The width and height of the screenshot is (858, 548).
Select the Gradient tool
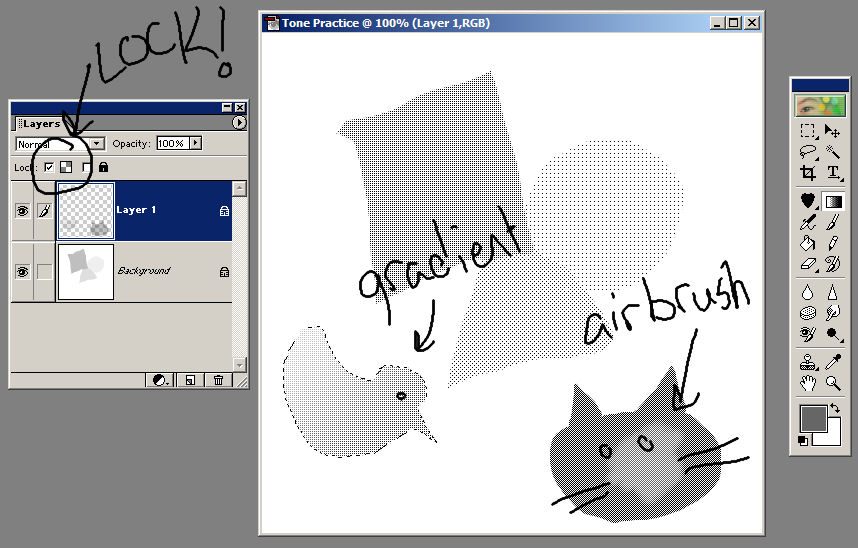833,201
